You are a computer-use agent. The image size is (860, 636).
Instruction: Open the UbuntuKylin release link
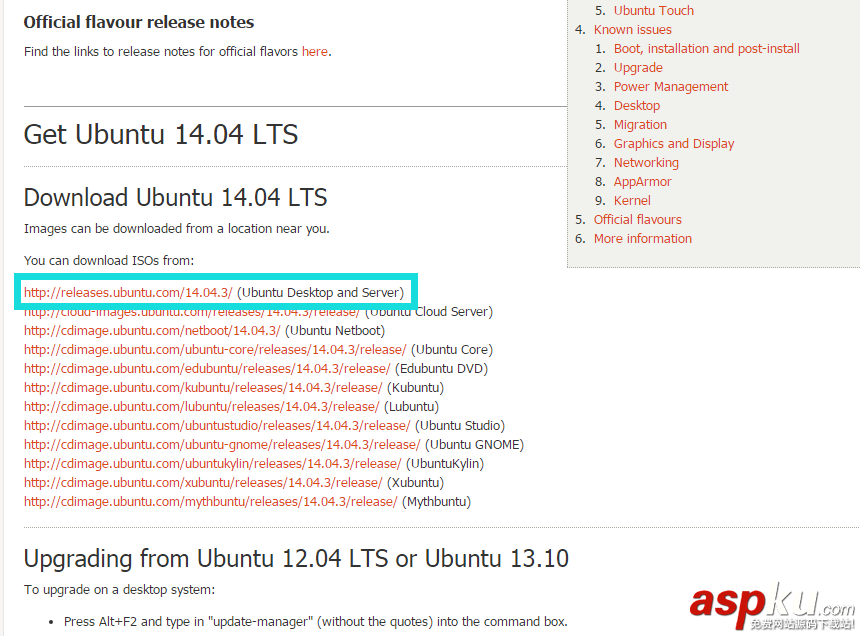[212, 464]
